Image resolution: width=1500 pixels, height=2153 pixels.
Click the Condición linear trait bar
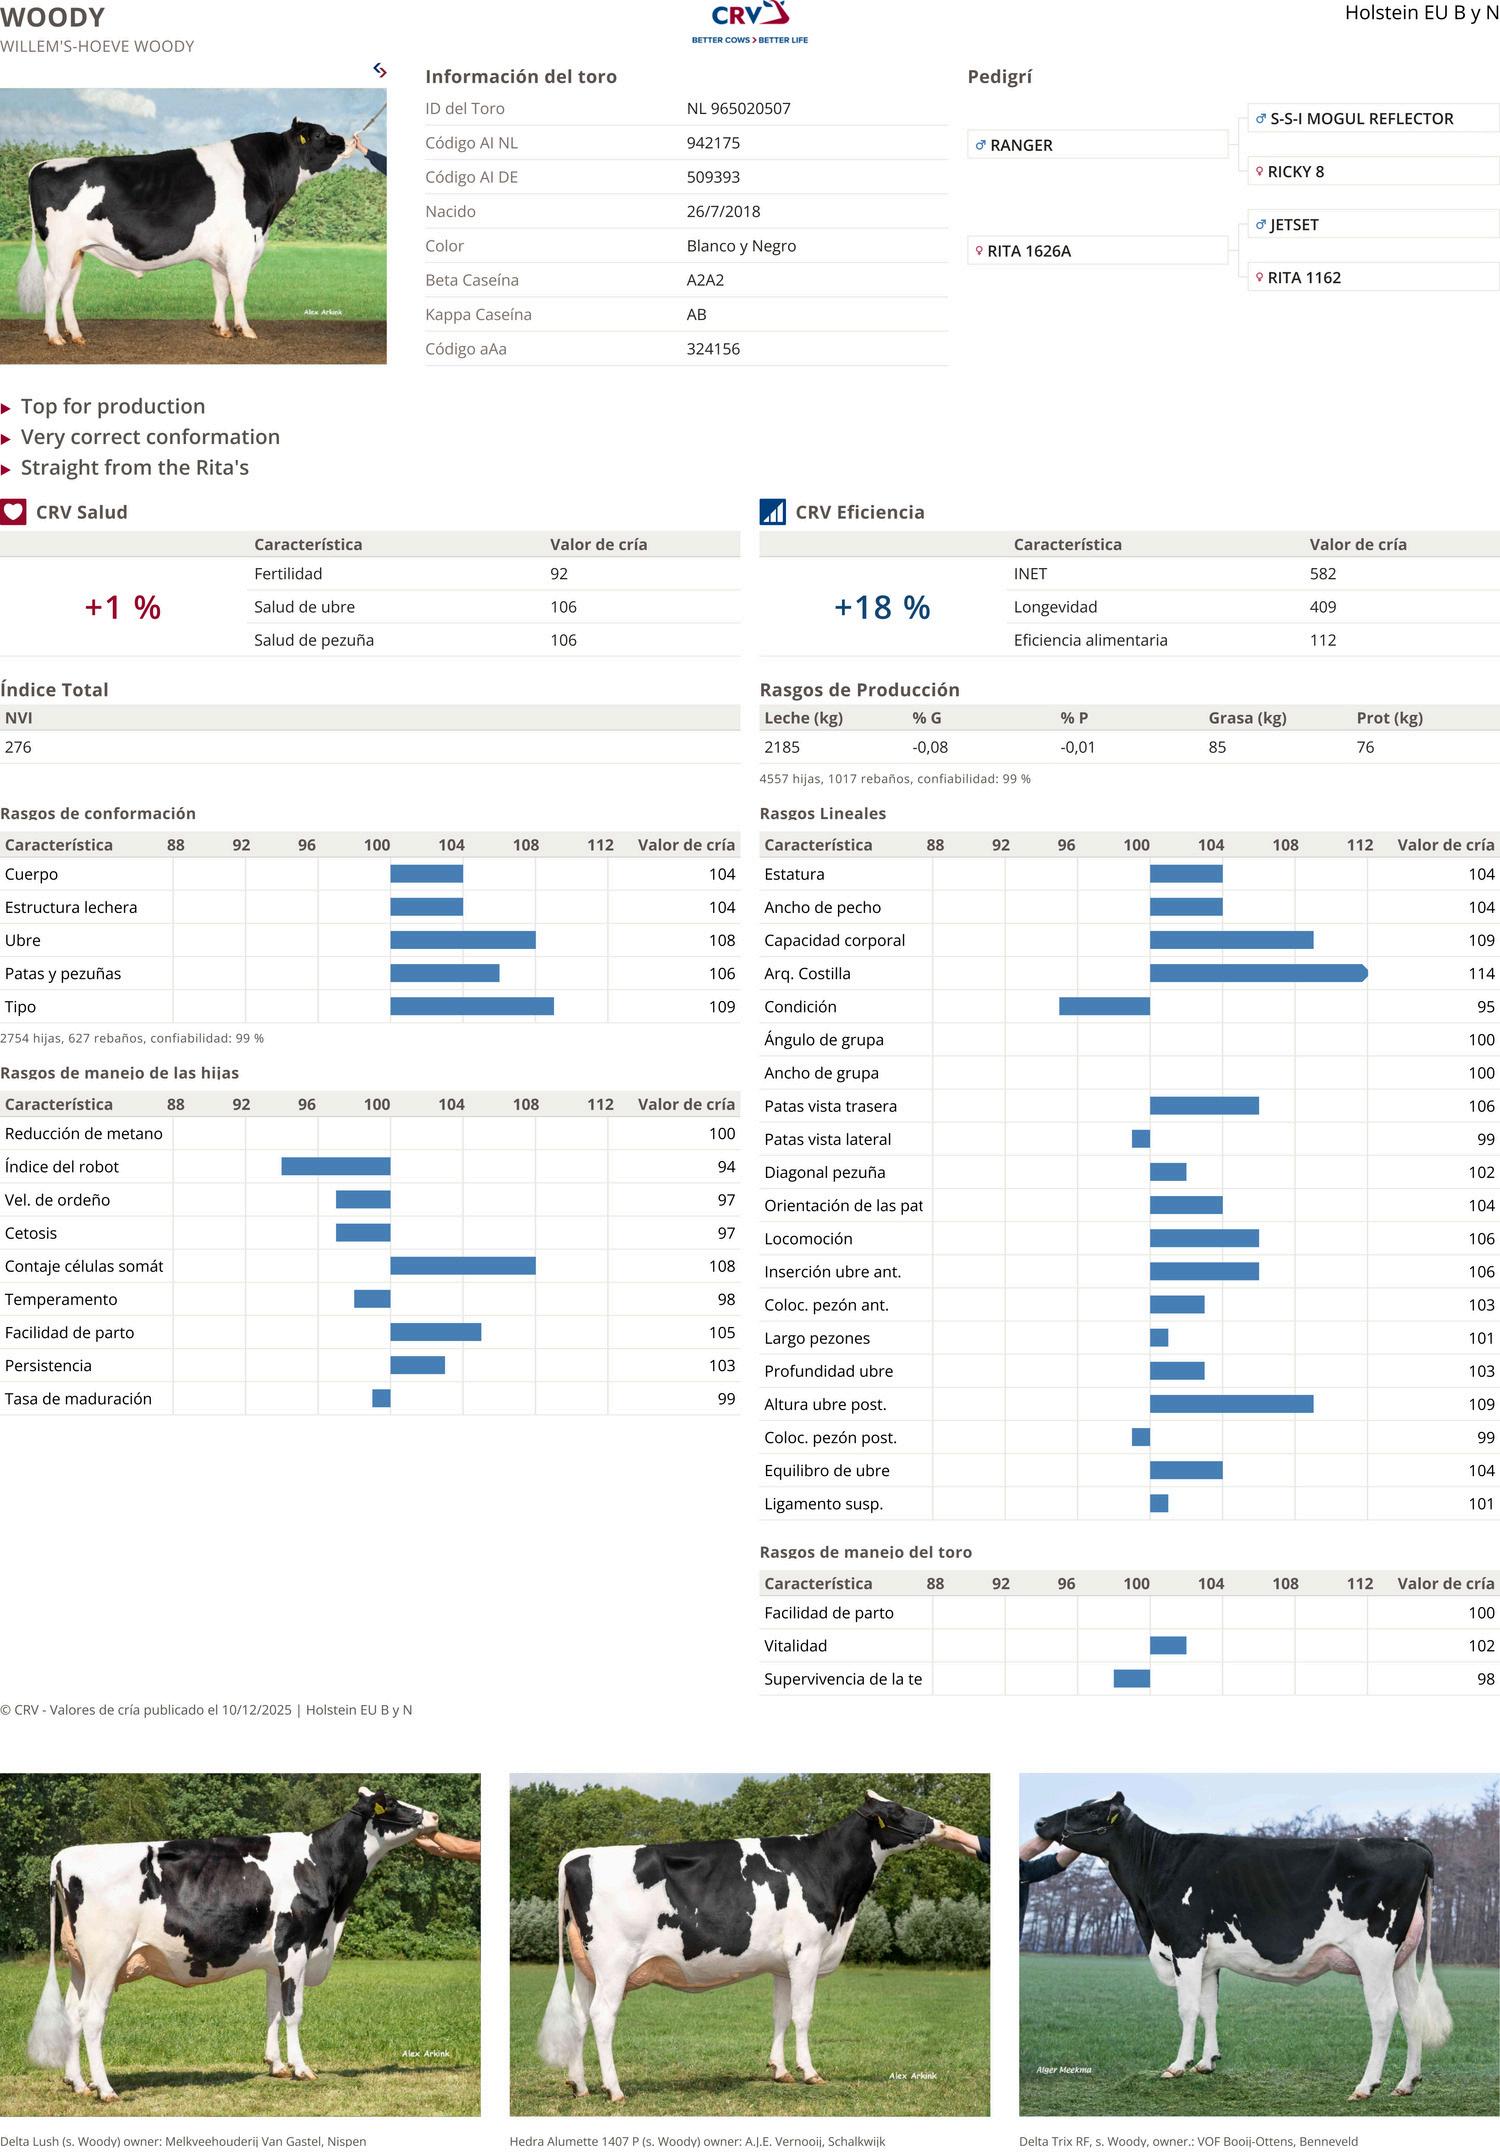[1105, 1006]
